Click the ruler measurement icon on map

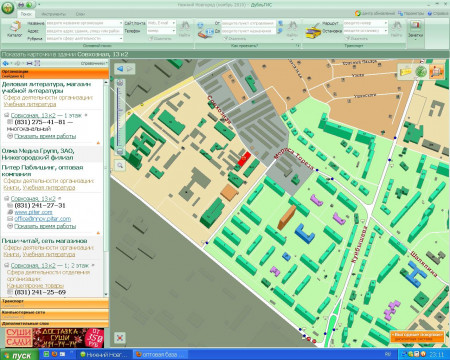[406, 71]
